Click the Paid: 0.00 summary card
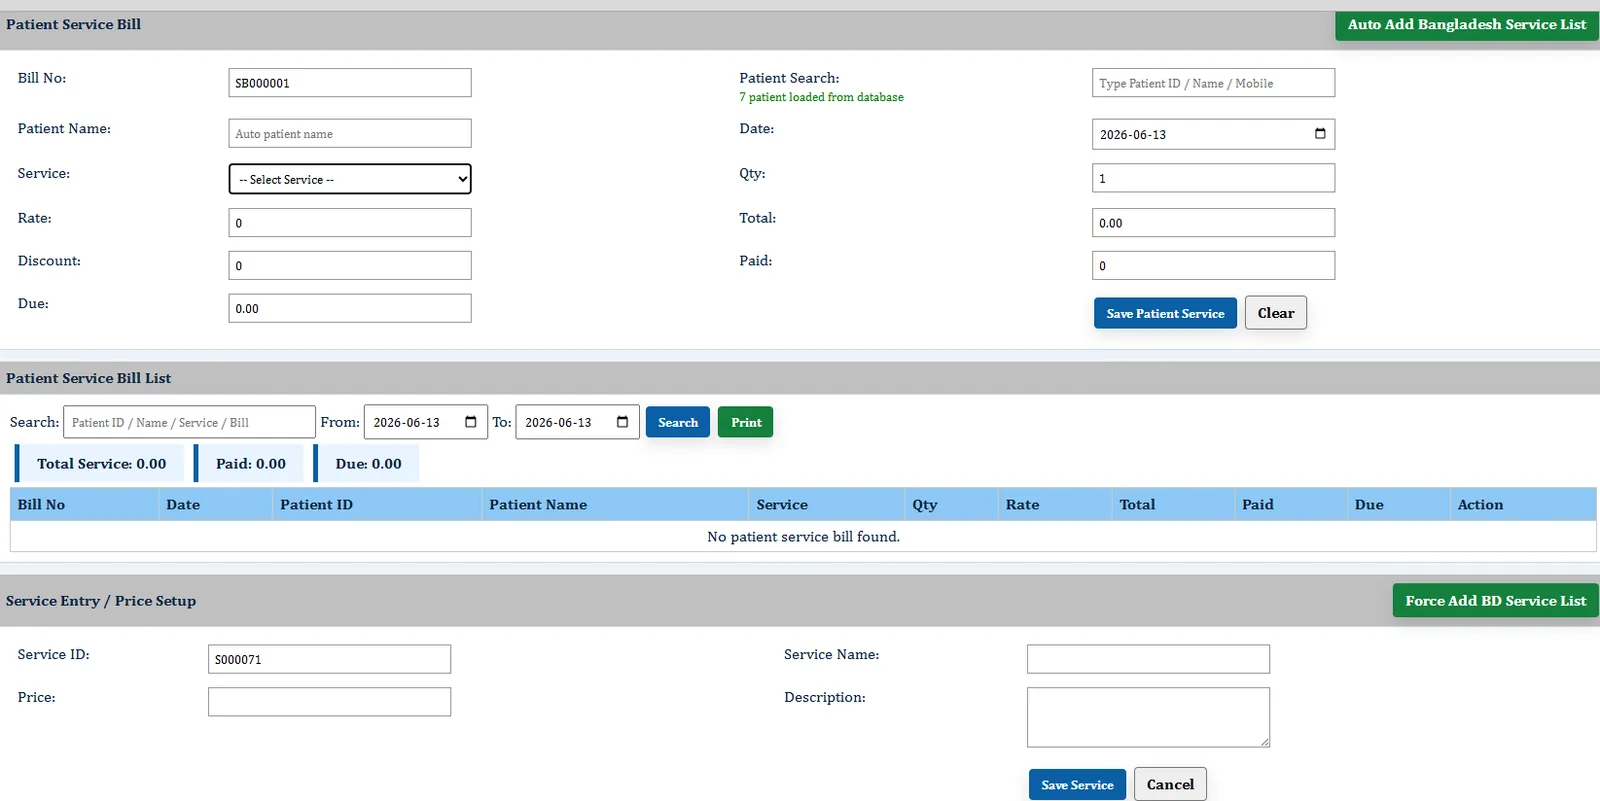Image resolution: width=1600 pixels, height=801 pixels. tap(250, 464)
